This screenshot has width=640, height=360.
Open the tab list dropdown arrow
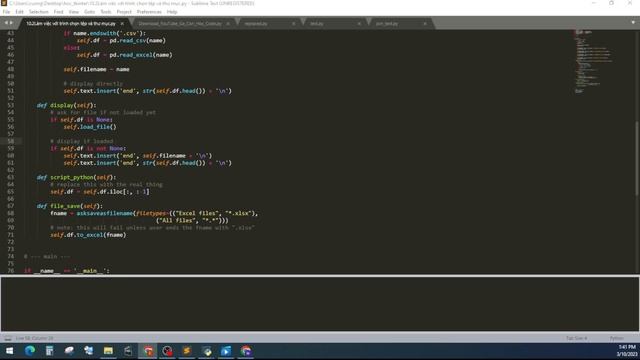pos(633,23)
